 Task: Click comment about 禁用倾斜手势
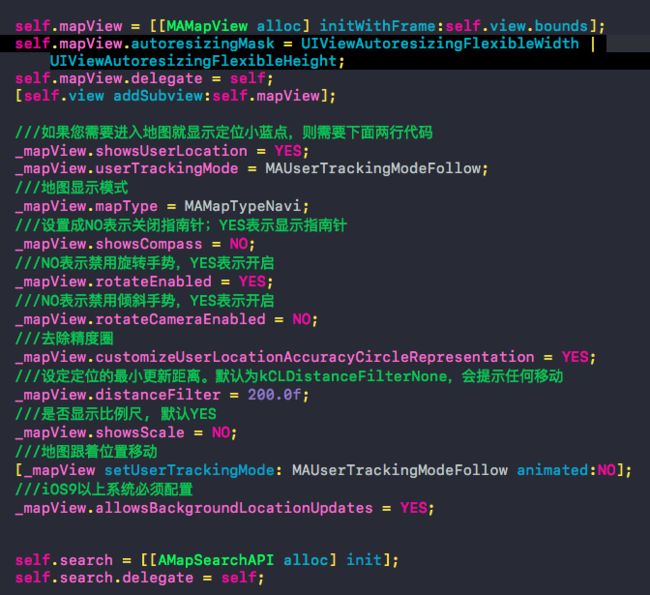coord(145,301)
